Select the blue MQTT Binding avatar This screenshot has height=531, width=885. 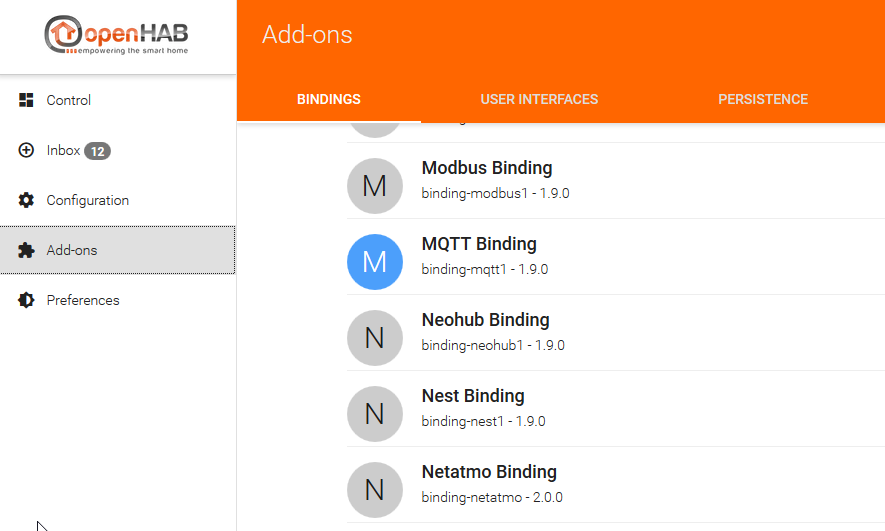(375, 262)
